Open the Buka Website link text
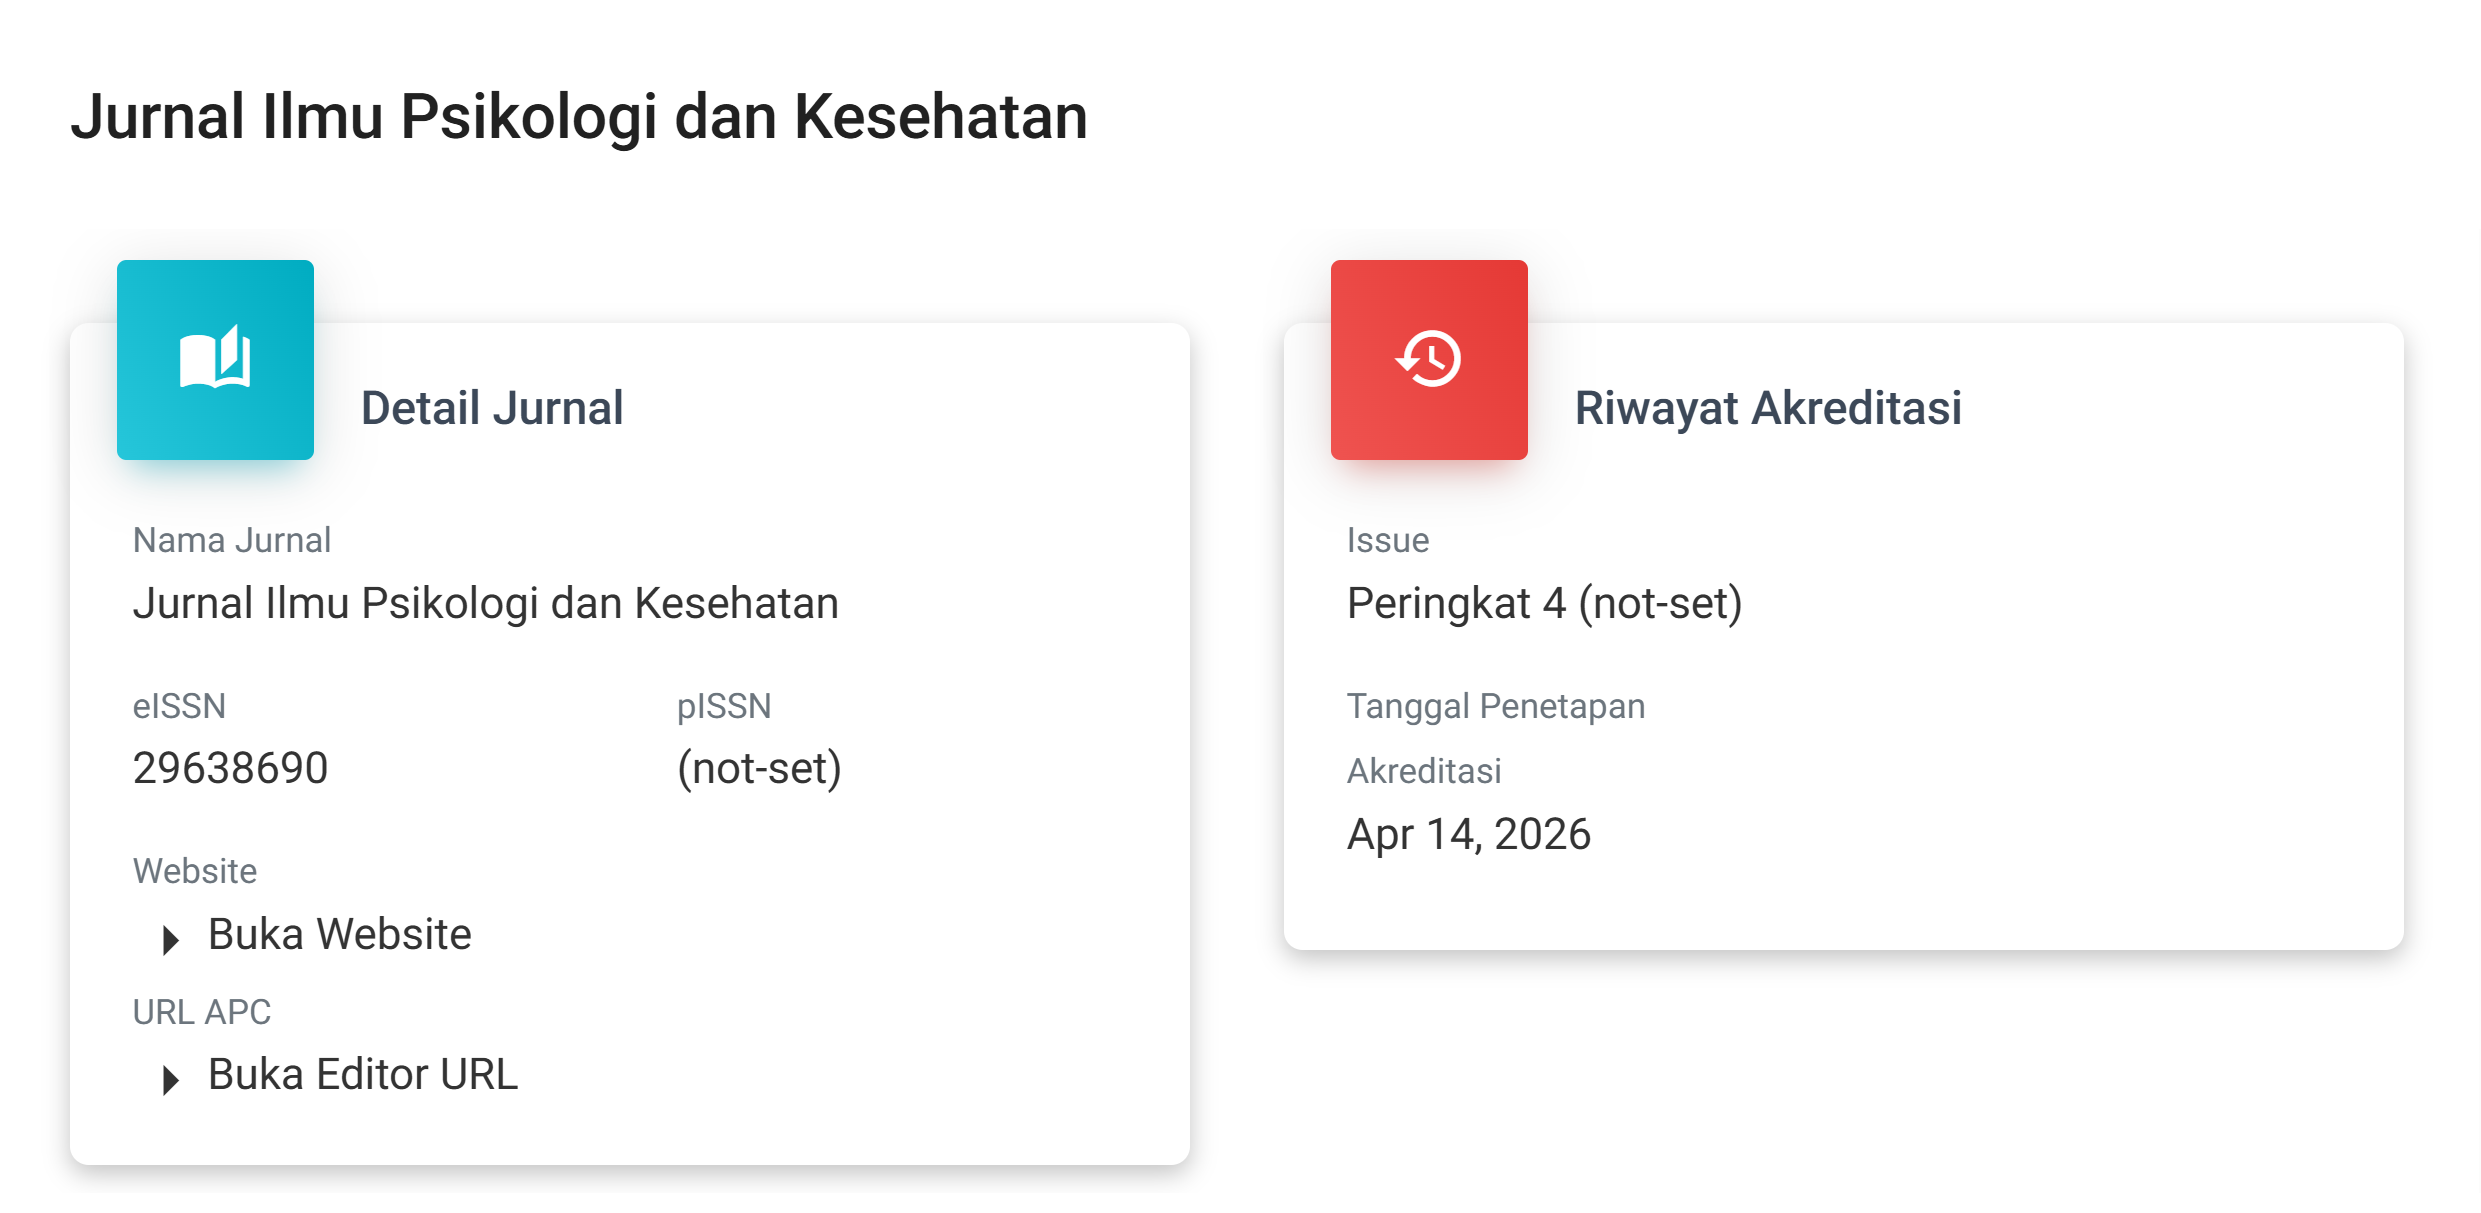This screenshot has height=1213, width=2481. (x=339, y=935)
